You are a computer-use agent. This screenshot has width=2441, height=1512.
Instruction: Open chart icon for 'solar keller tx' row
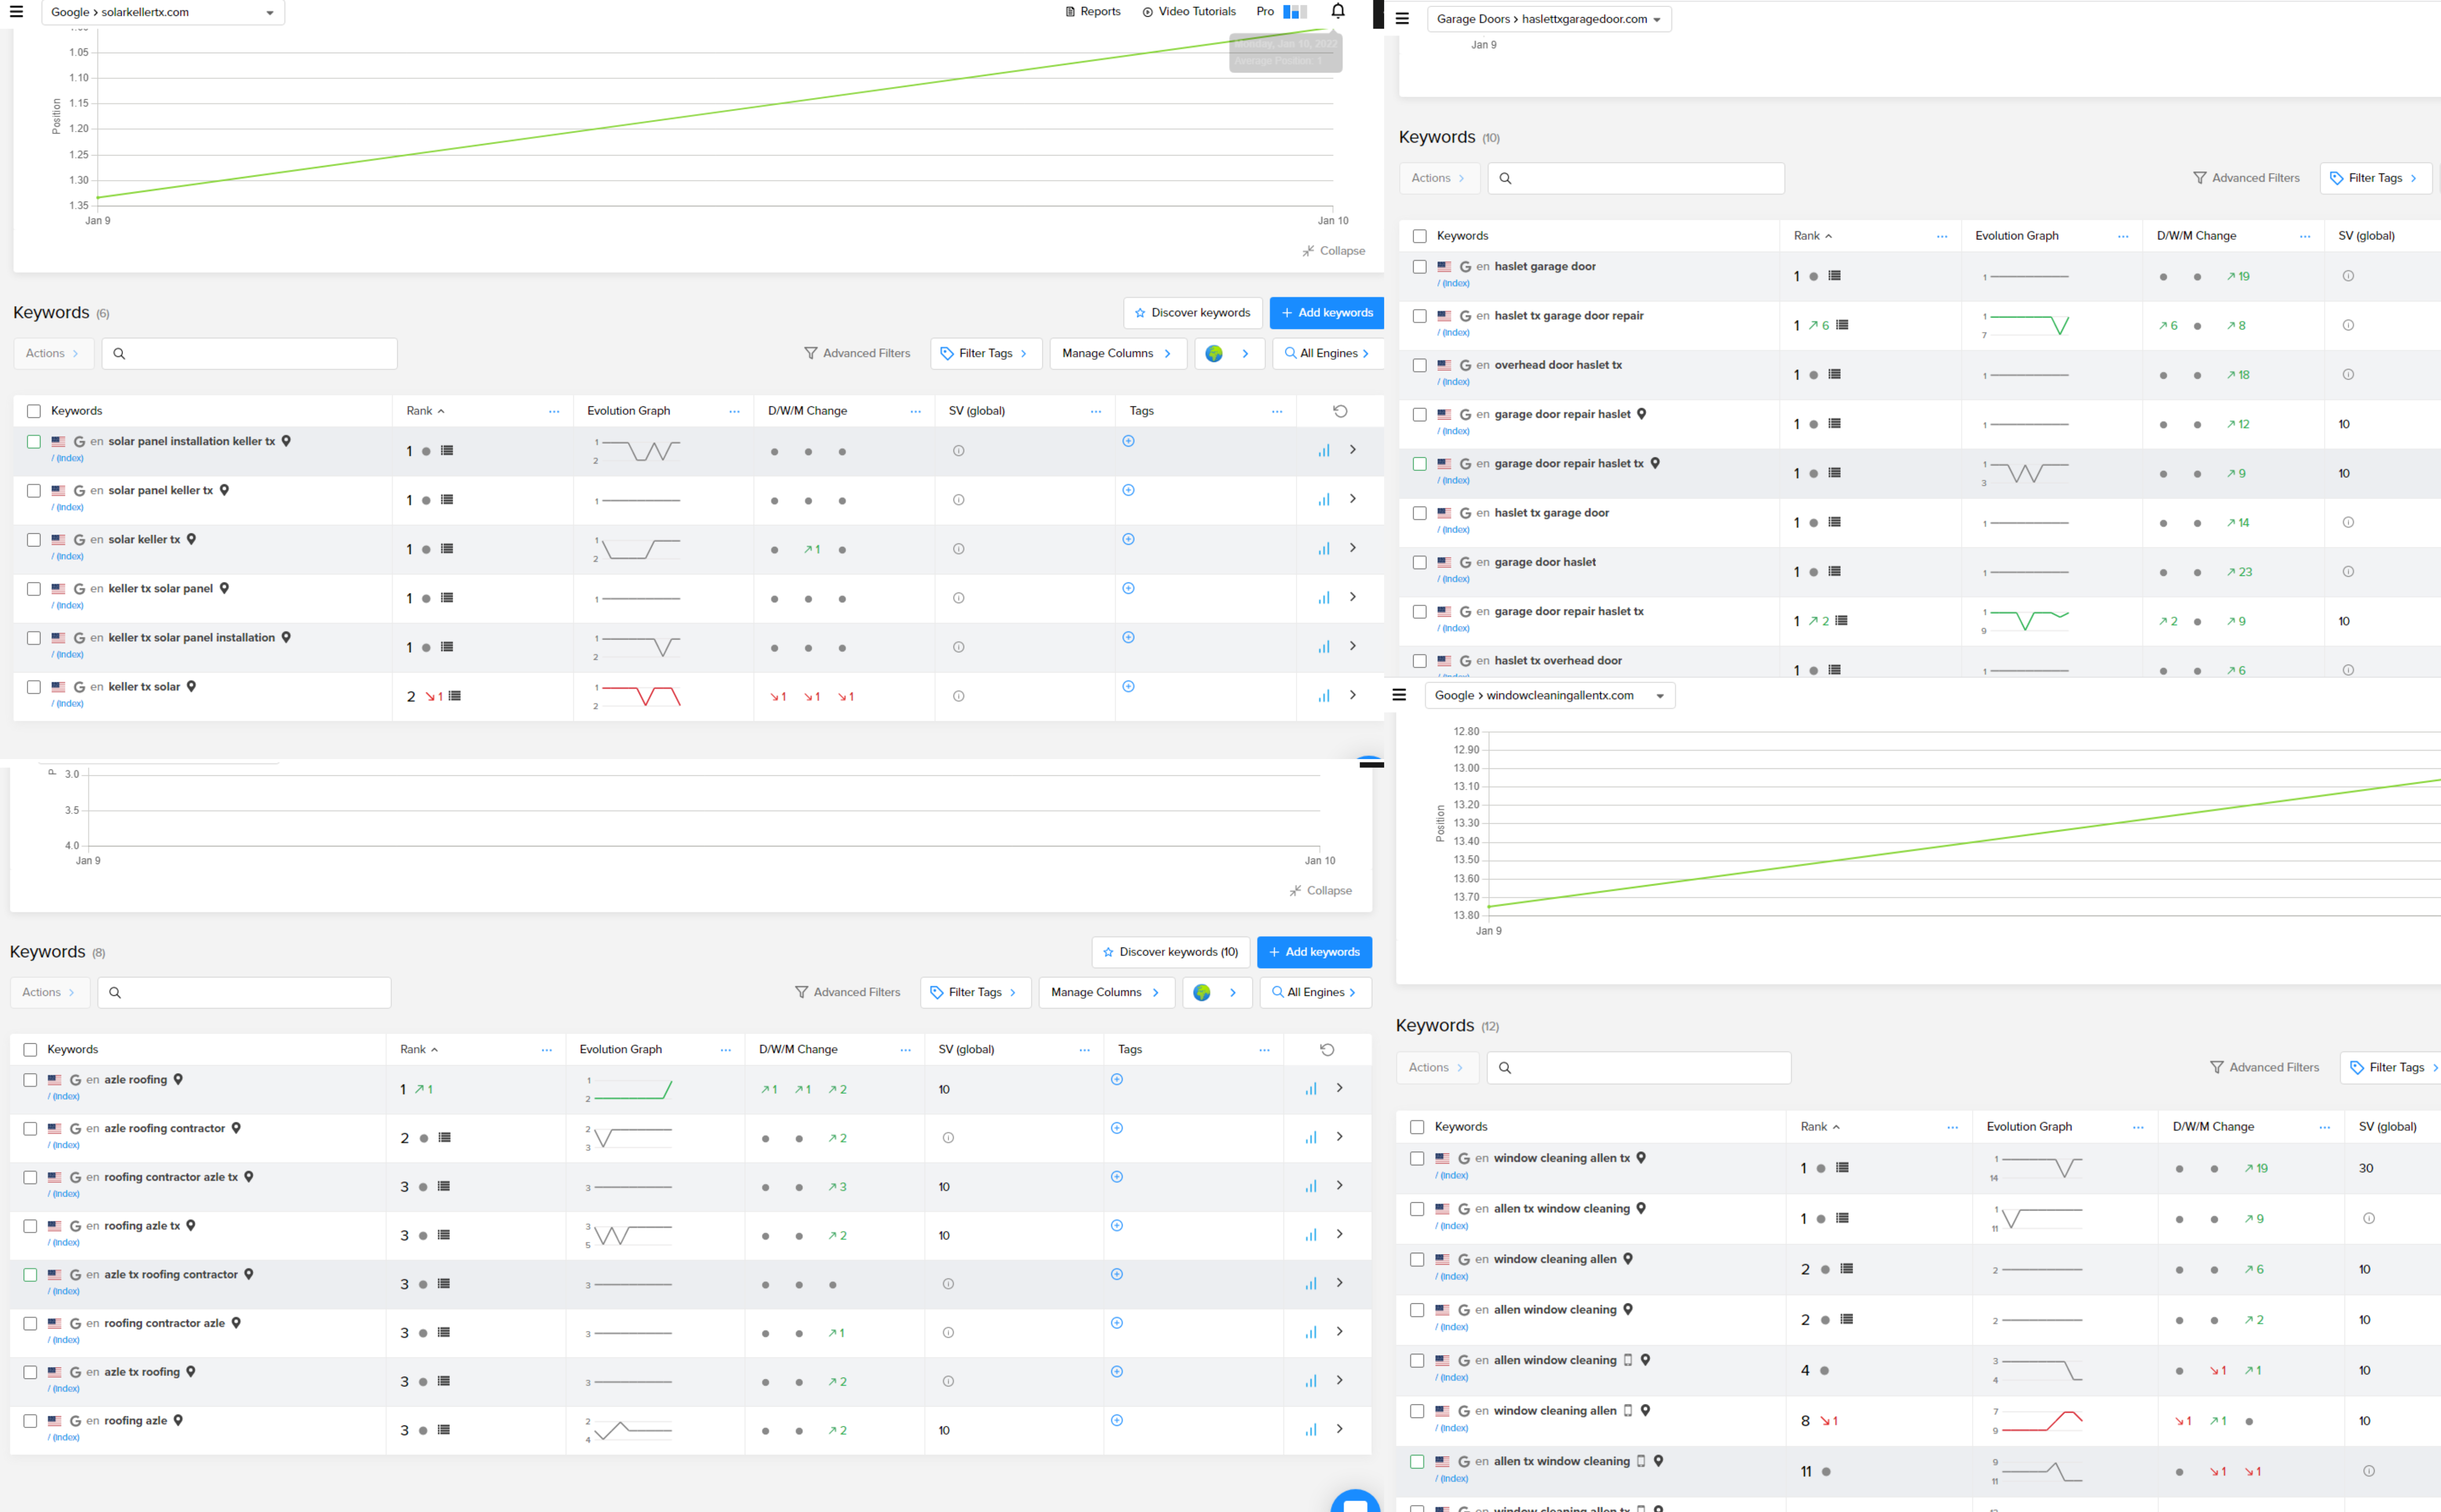[1323, 549]
